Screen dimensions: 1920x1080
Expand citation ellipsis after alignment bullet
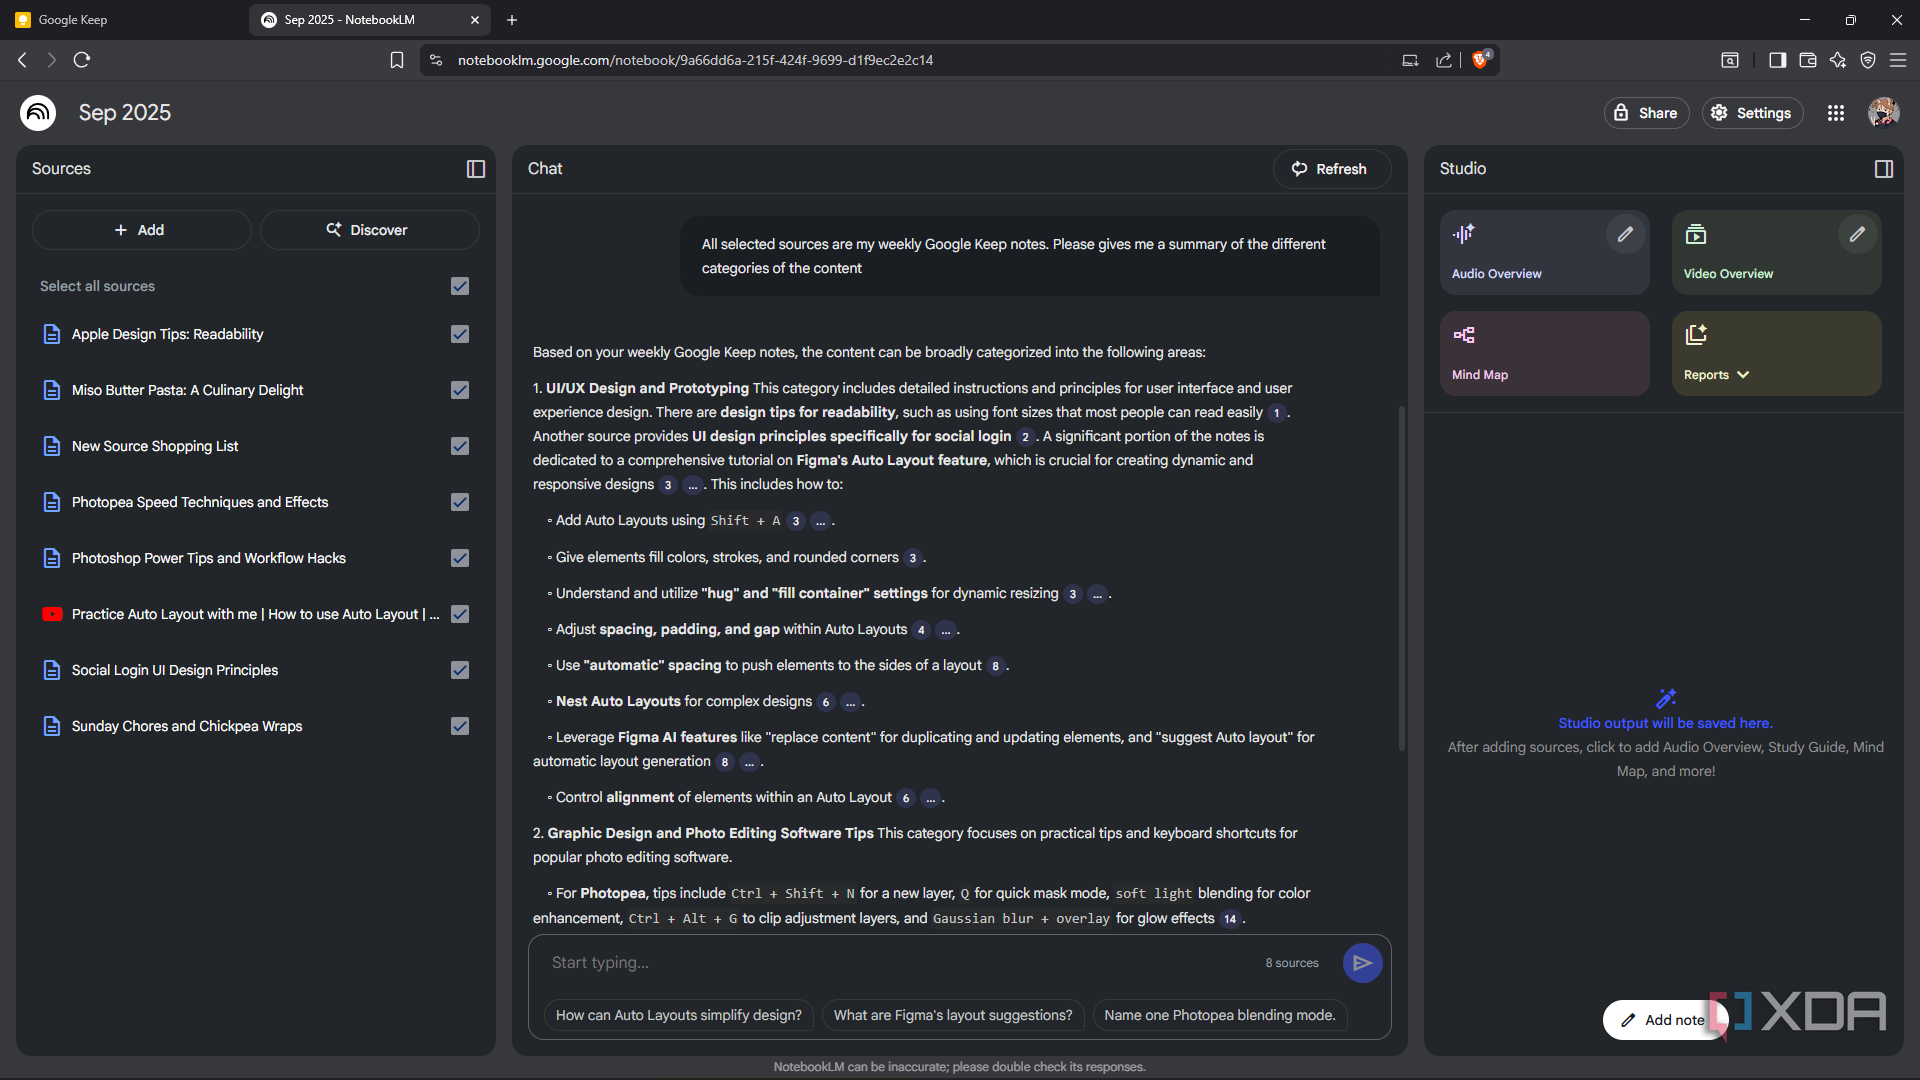930,798
